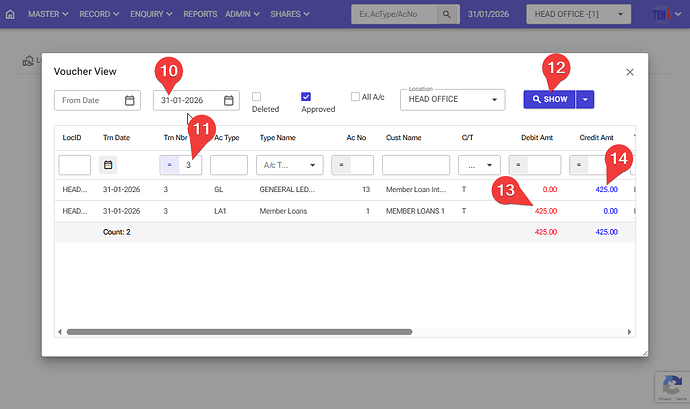Open the From Date calendar picker
The image size is (690, 409).
pyautogui.click(x=130, y=100)
